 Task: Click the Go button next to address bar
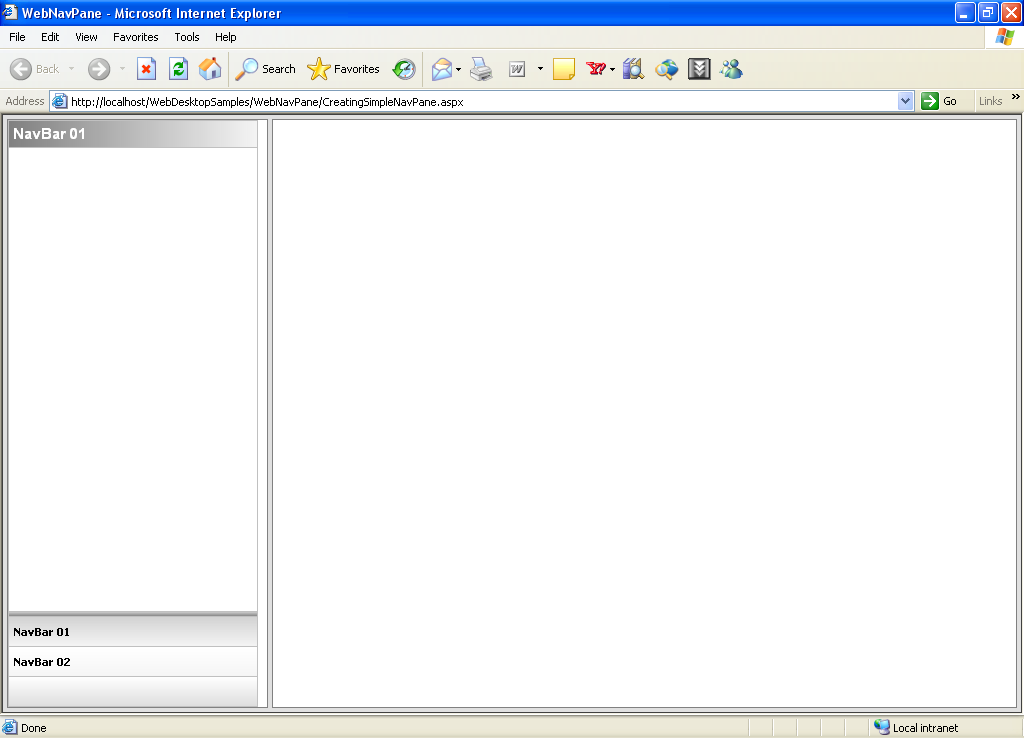[939, 101]
